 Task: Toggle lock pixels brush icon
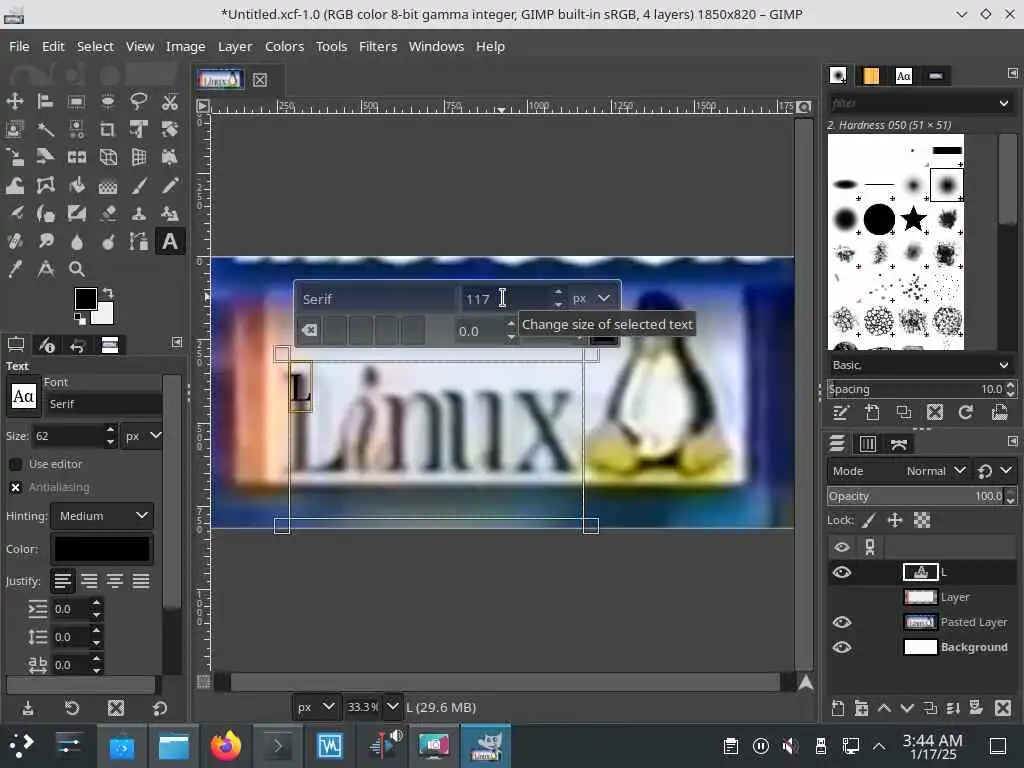(869, 520)
